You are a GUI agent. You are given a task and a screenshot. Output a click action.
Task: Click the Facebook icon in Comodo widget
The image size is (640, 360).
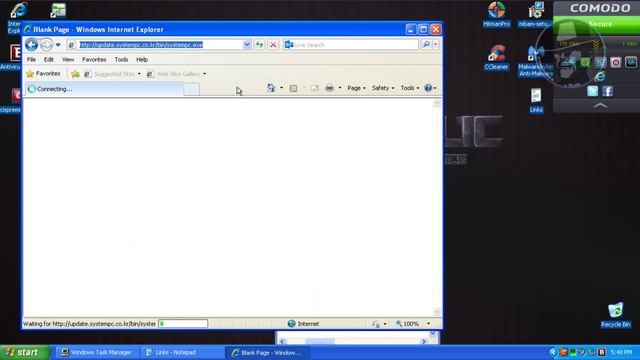[607, 91]
